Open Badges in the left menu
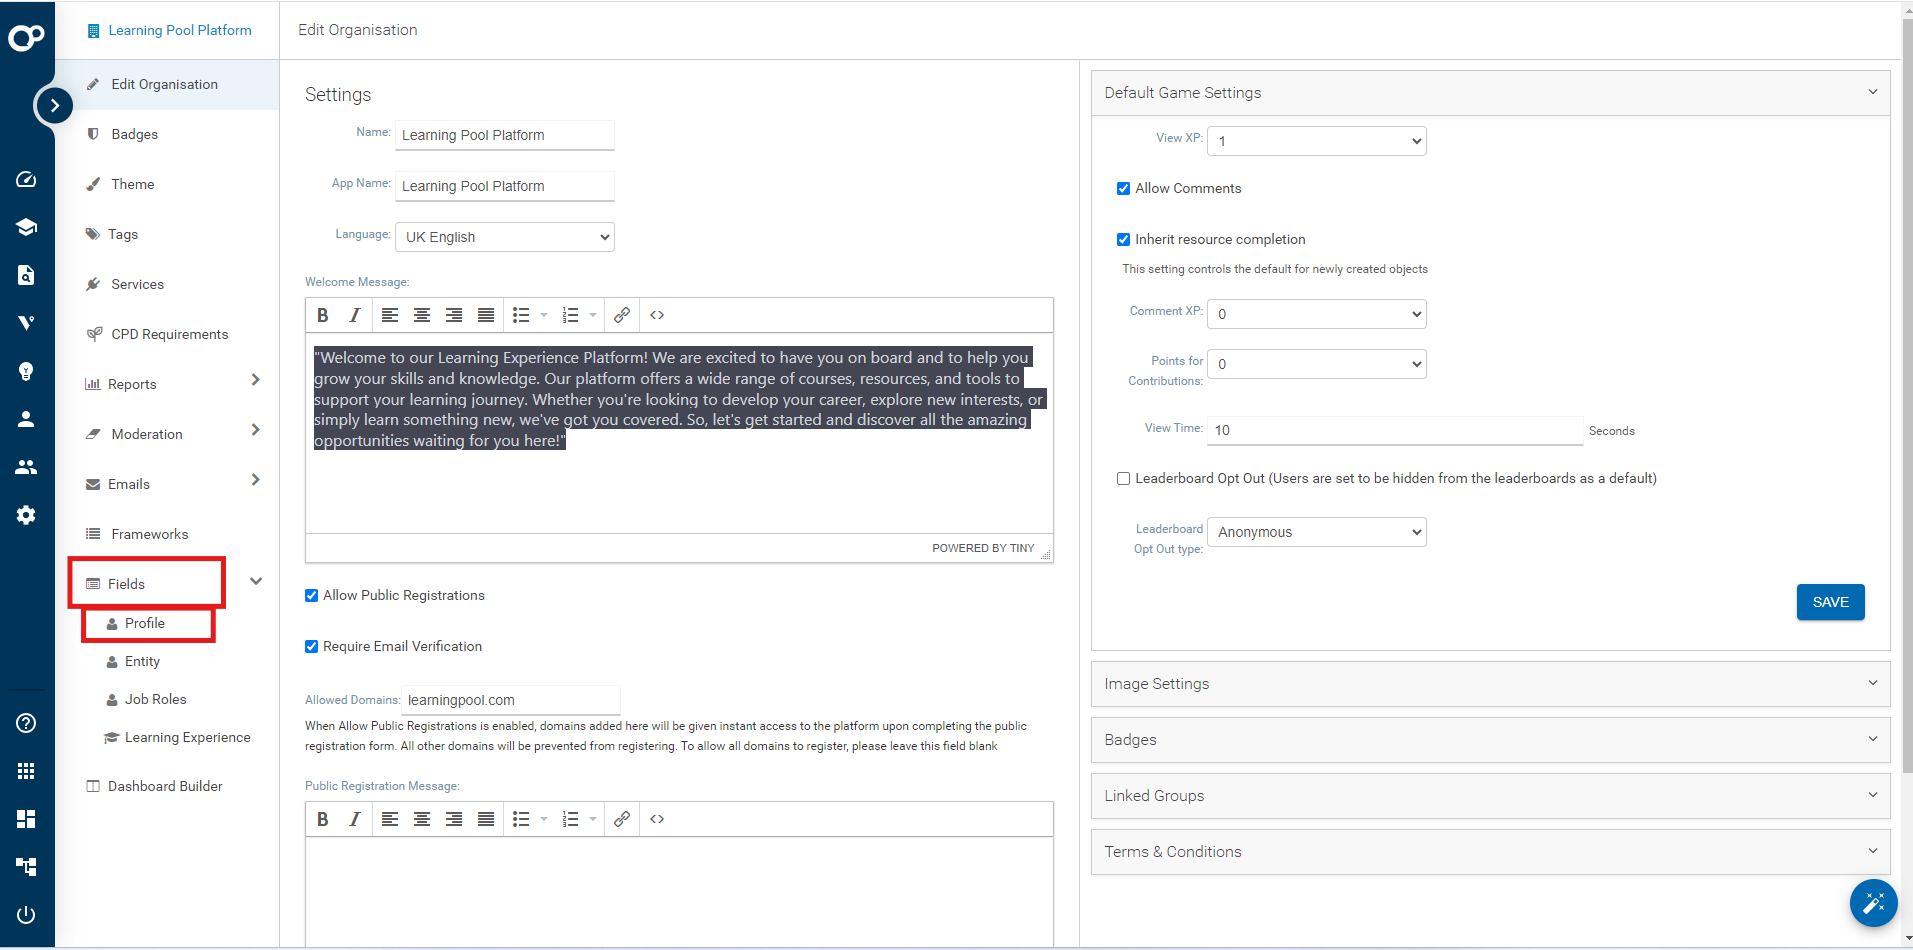Screen dimensions: 1913x950 click(x=134, y=134)
